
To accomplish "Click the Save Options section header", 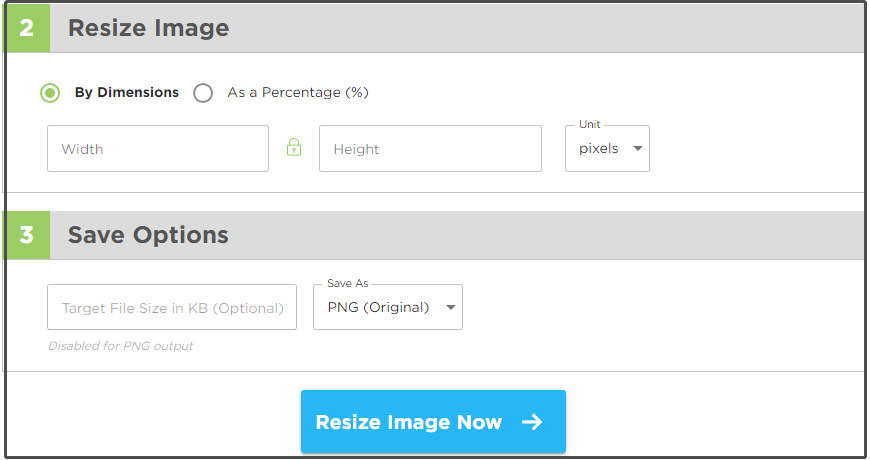I will [x=148, y=235].
